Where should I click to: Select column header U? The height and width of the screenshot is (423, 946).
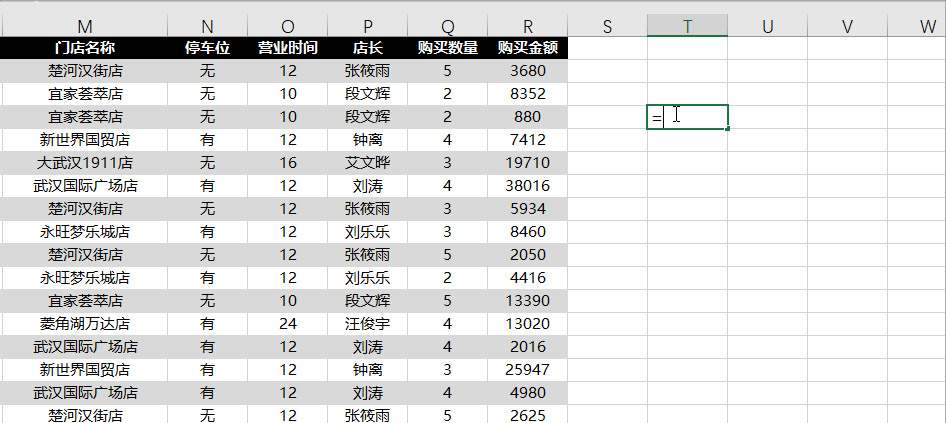pos(767,26)
